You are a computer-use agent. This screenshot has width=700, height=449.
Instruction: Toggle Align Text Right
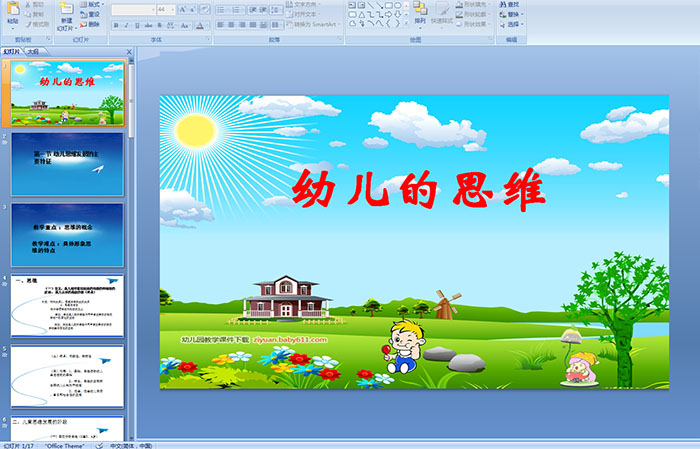(242, 25)
